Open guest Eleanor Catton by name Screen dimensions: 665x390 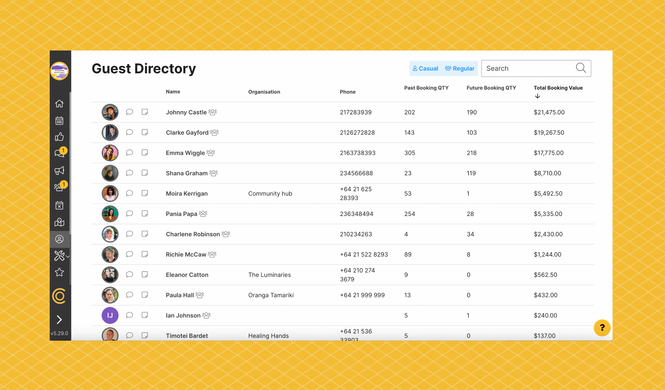[187, 275]
